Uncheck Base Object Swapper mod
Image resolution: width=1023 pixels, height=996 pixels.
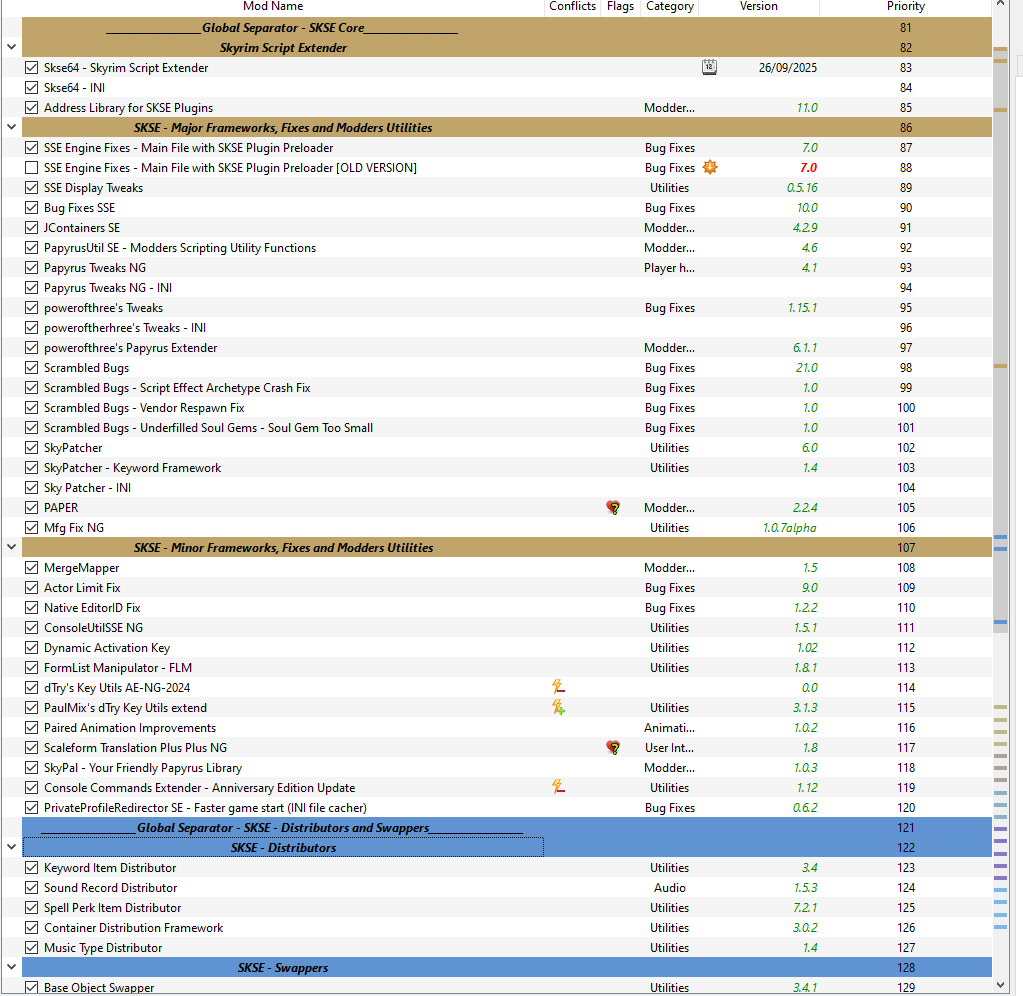[x=31, y=988]
